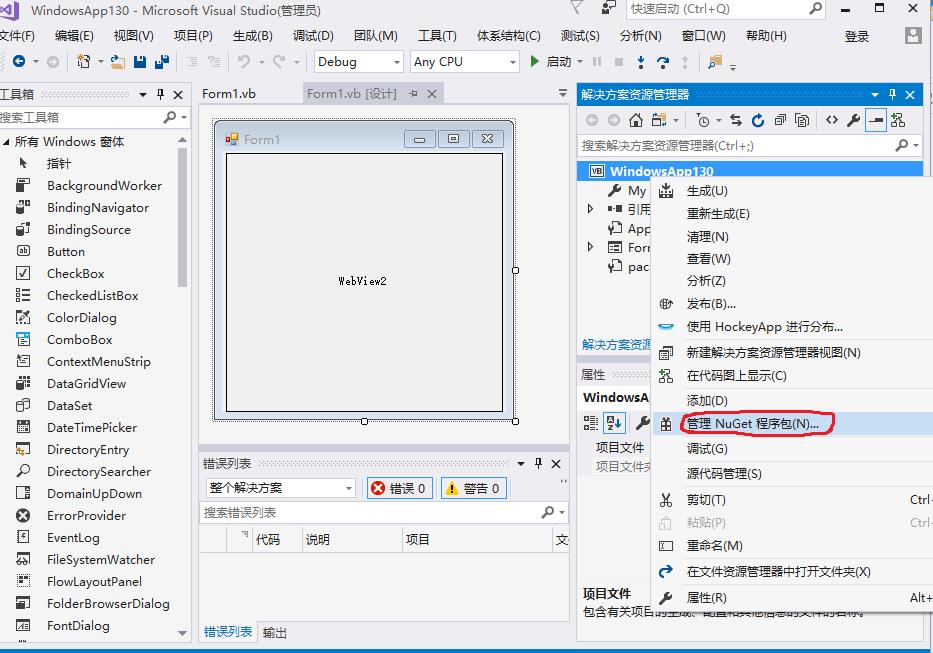Click Solution Explorer code map icon
Image resolution: width=933 pixels, height=653 pixels.
pyautogui.click(x=898, y=121)
